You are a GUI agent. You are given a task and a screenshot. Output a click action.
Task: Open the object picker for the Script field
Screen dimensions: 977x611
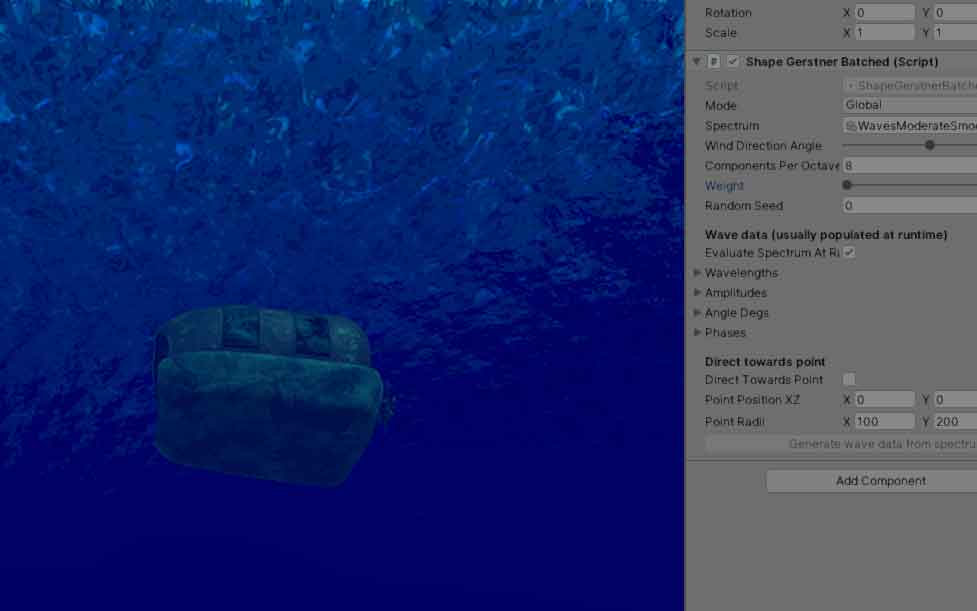tap(972, 85)
